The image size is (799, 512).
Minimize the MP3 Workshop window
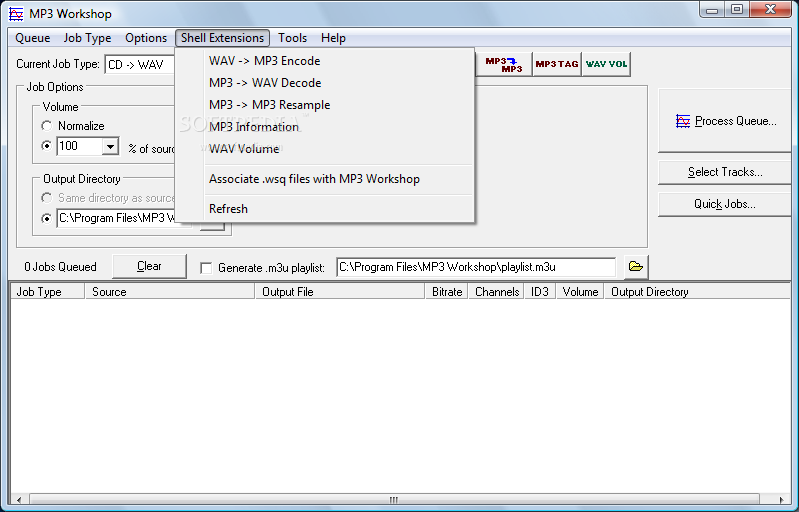pos(712,9)
